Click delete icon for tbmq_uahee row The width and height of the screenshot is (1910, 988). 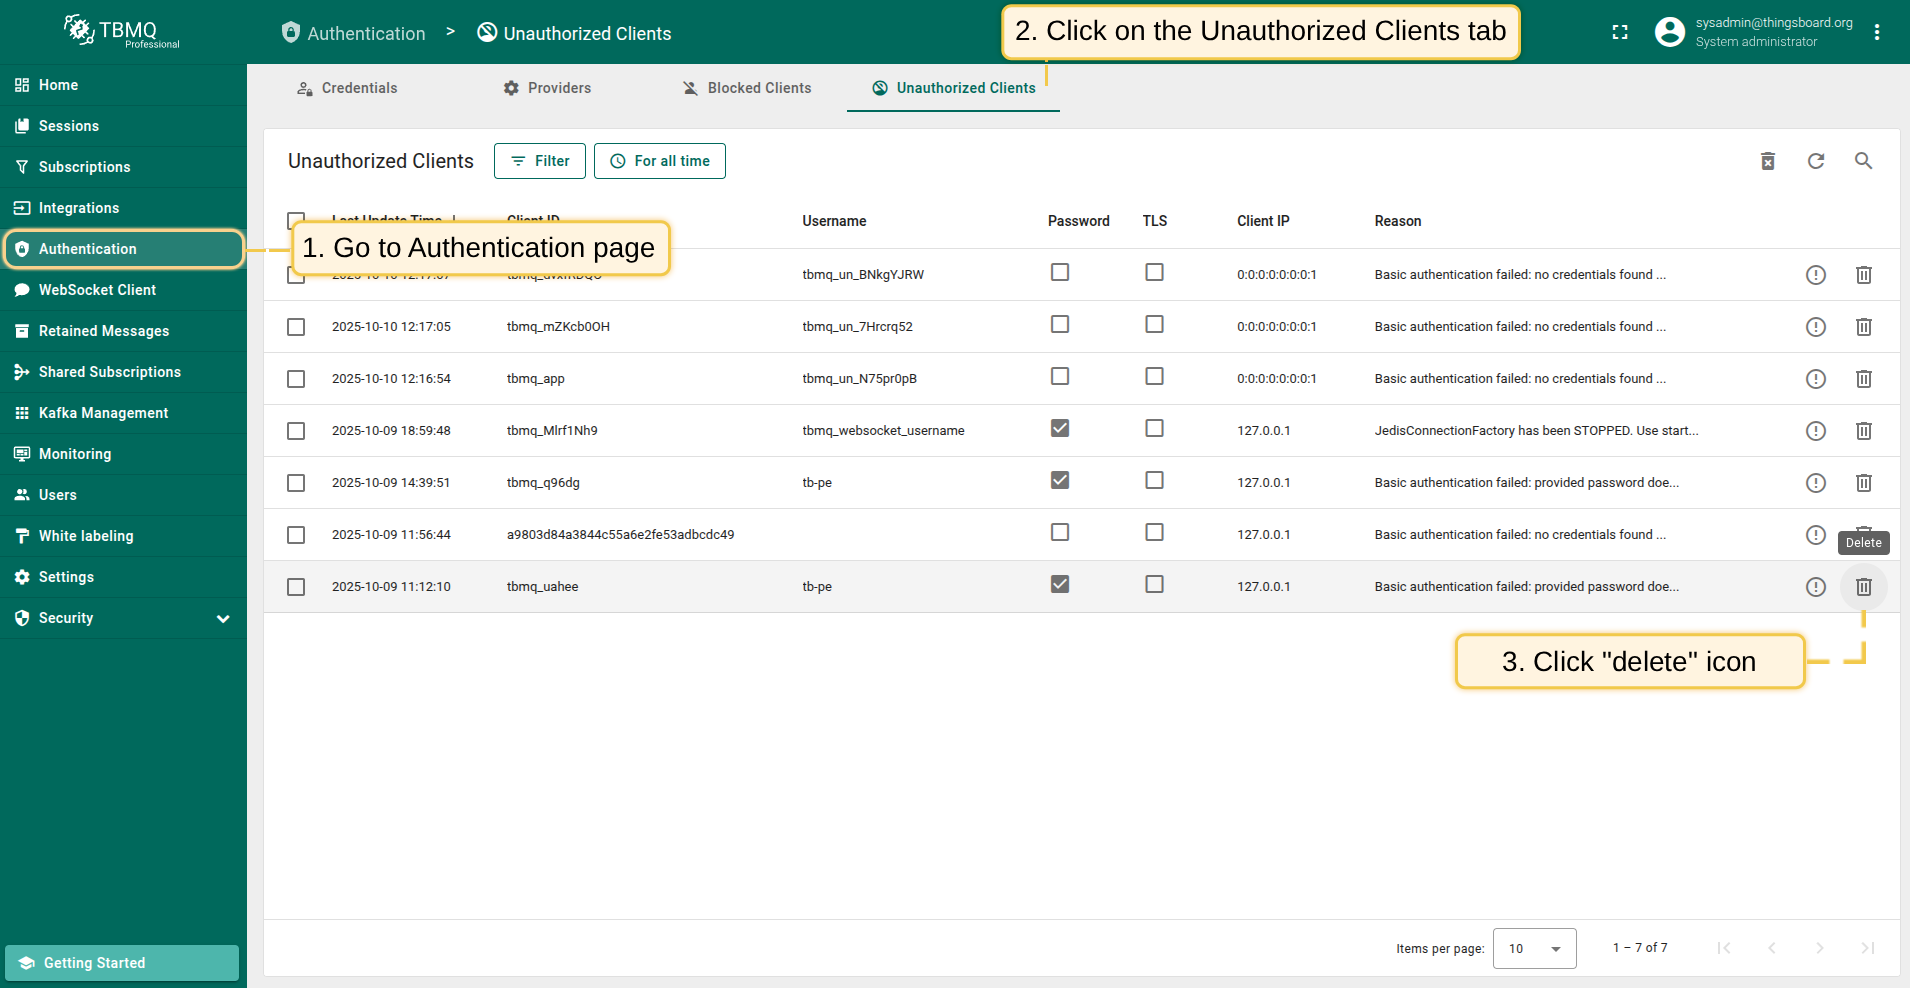pos(1863,587)
